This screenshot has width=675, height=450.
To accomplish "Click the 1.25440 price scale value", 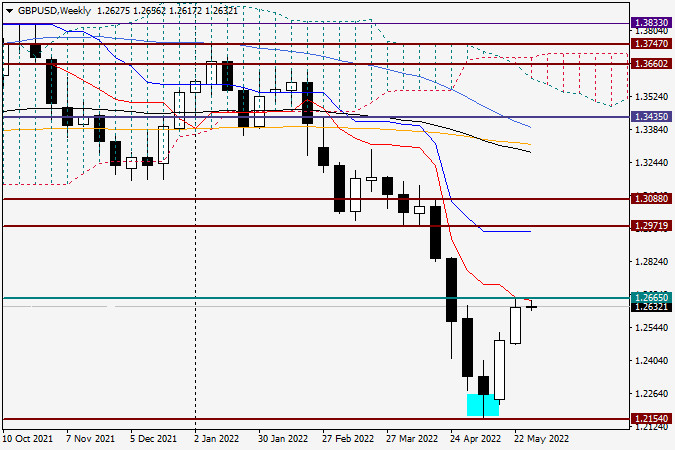I will pyautogui.click(x=652, y=328).
